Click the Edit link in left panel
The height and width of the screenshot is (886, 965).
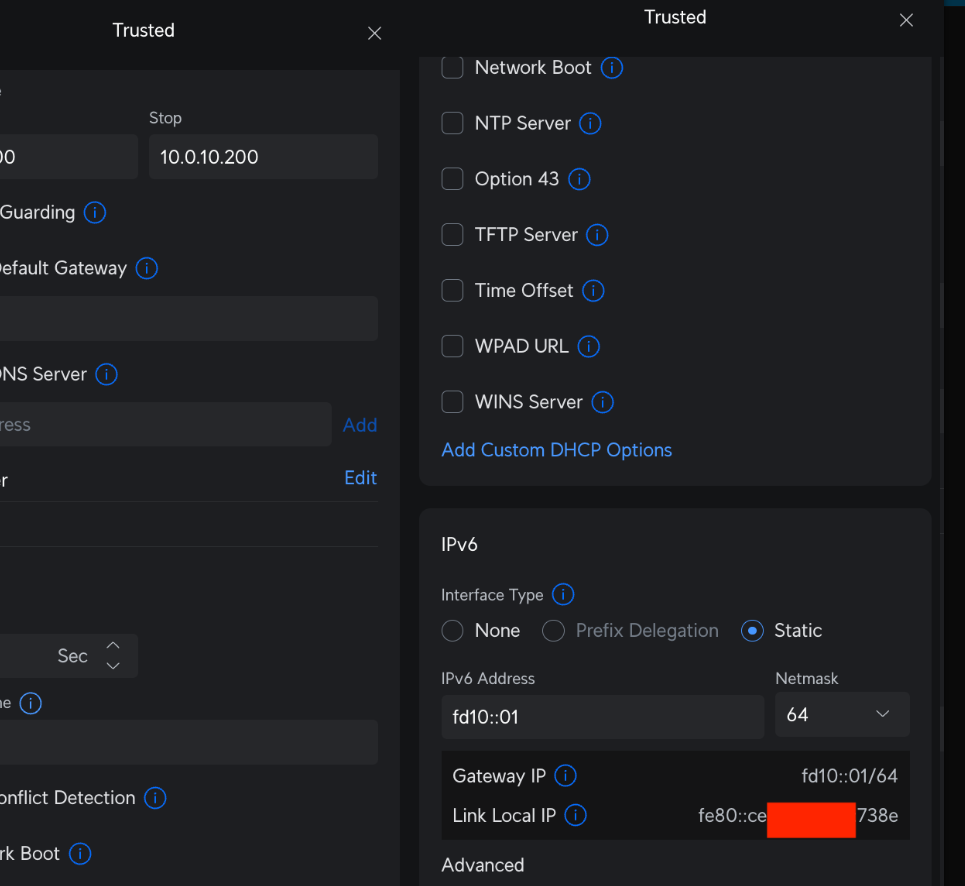tap(360, 478)
